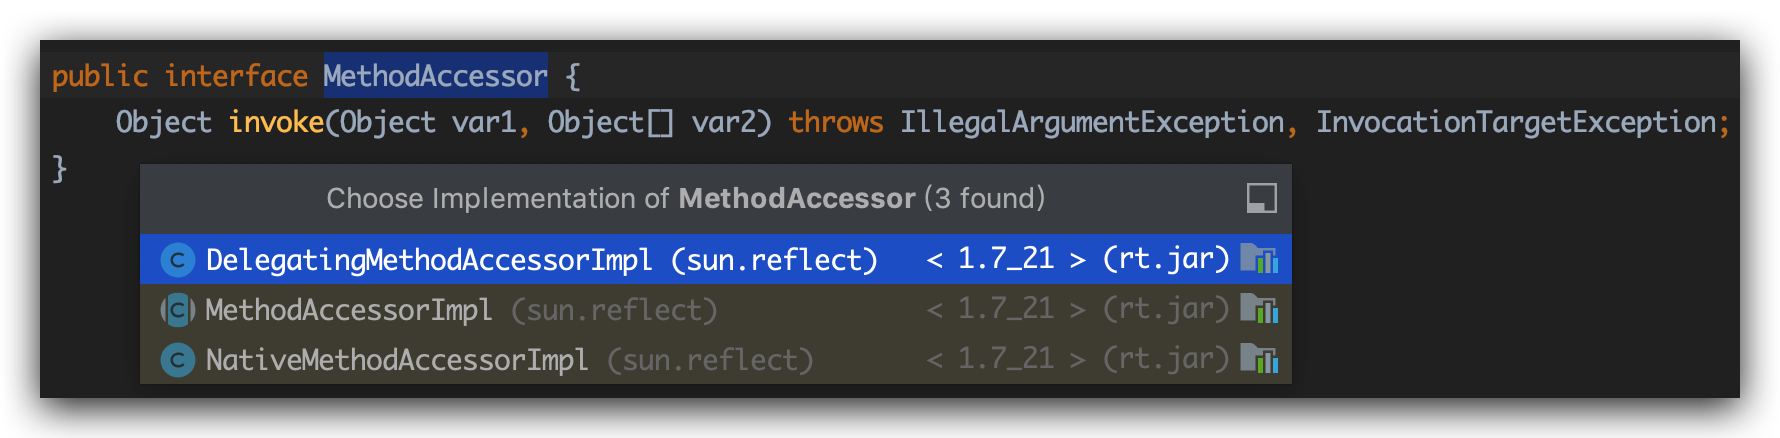The height and width of the screenshot is (438, 1780).
Task: Click the library icon on the MethodAccessorImpl row
Action: [x=1259, y=309]
